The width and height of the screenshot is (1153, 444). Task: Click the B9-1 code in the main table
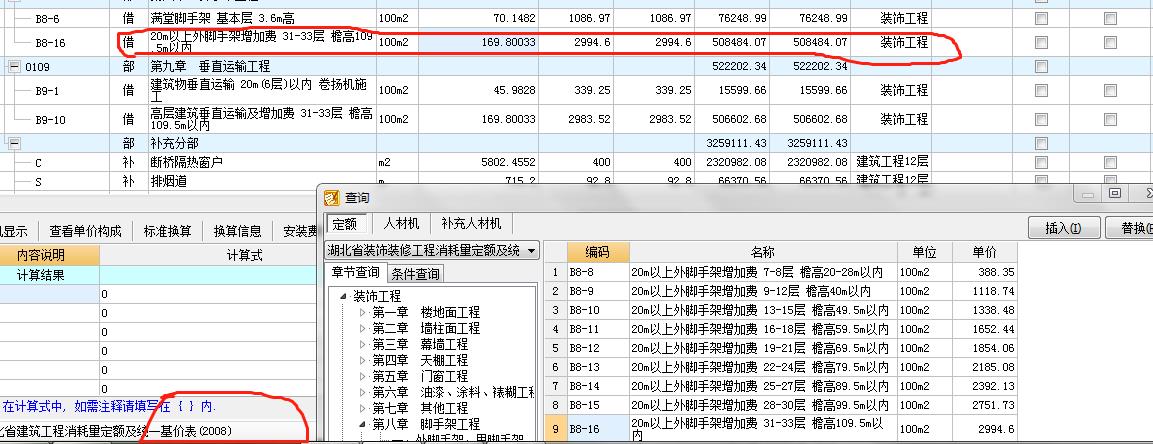(47, 91)
